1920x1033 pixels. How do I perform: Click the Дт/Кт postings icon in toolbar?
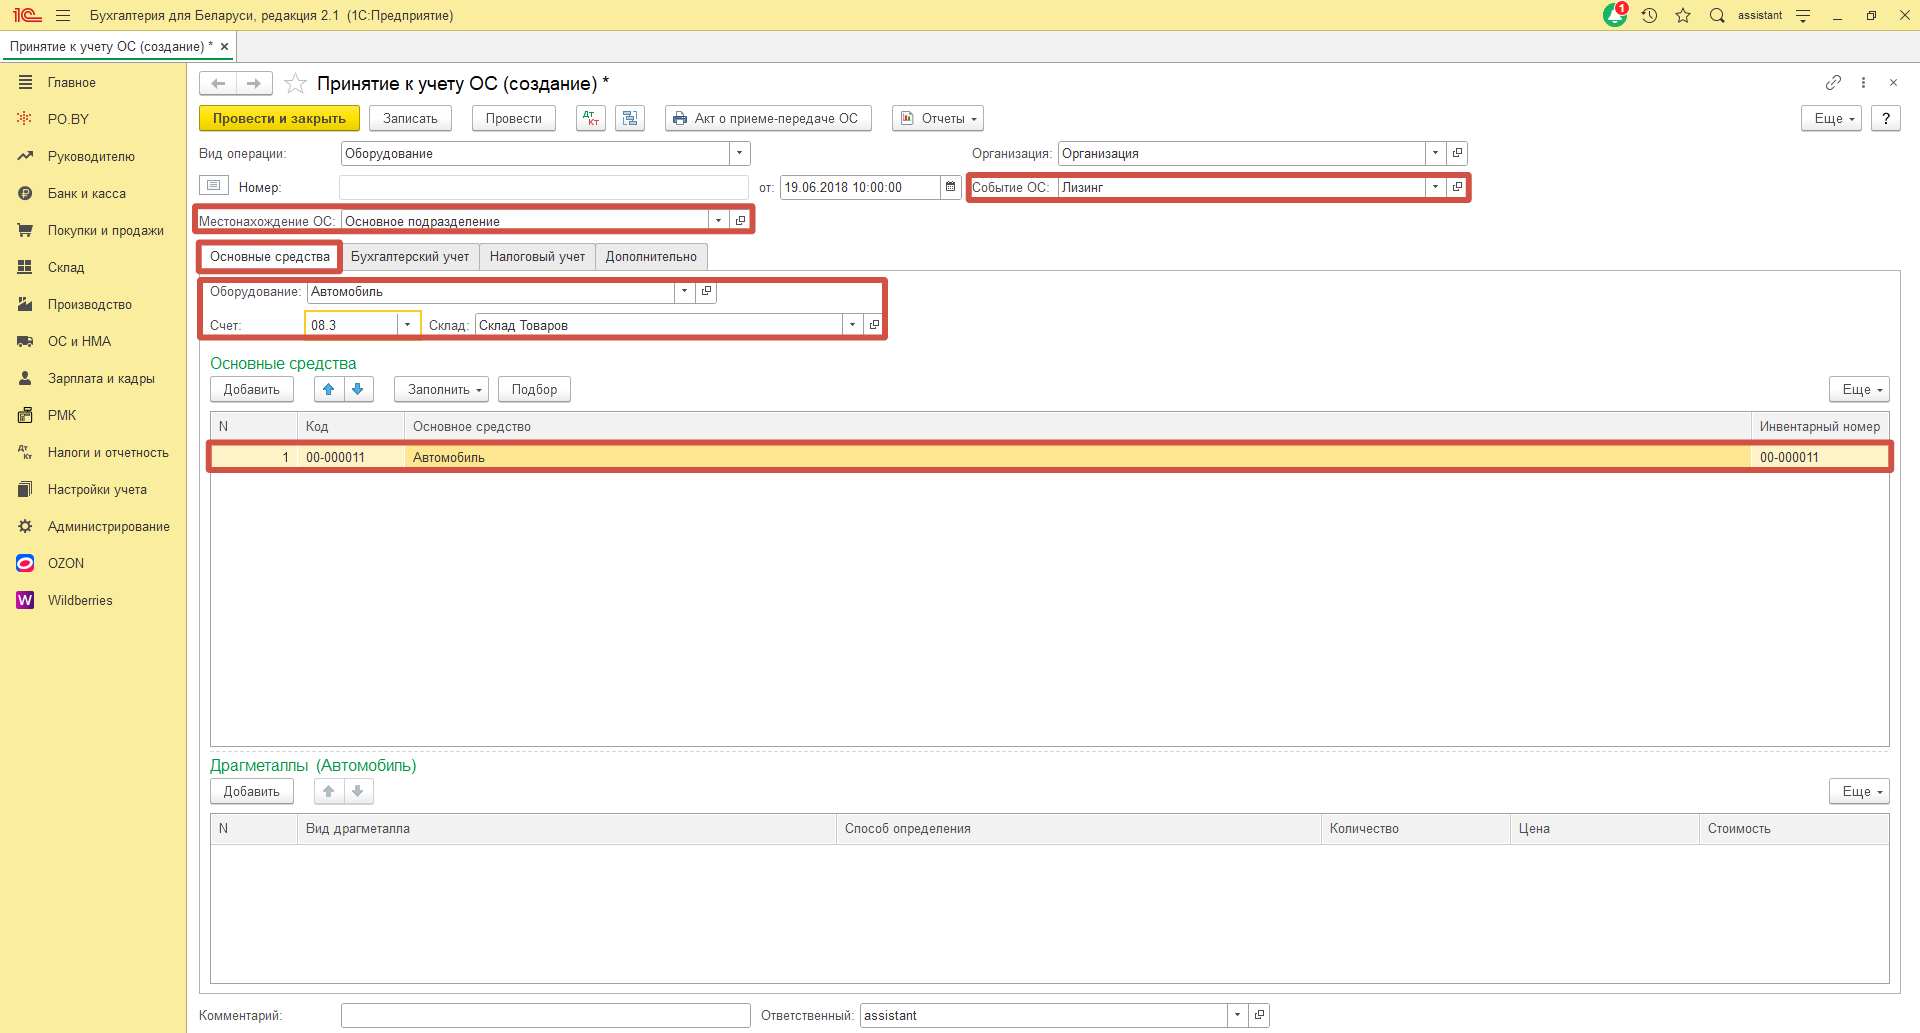click(591, 118)
